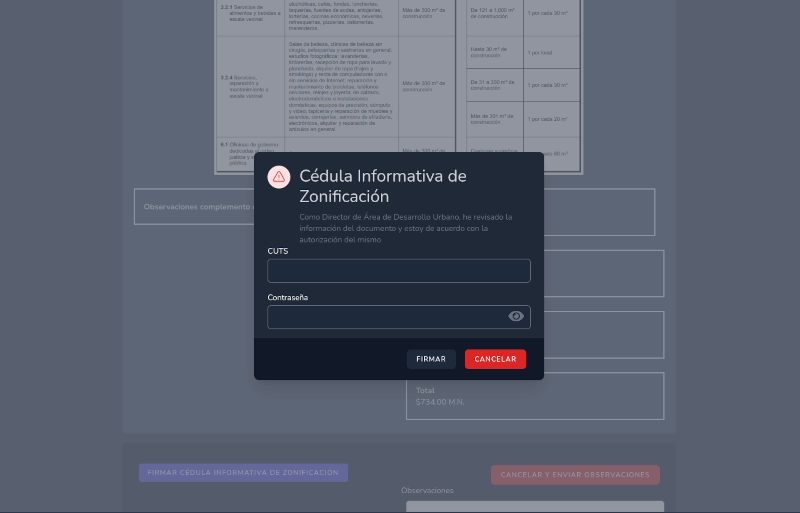Screen dimensions: 800x513
Task: Click the Firmar Cédula Informativa de Zonificación button
Action: tap(243, 472)
